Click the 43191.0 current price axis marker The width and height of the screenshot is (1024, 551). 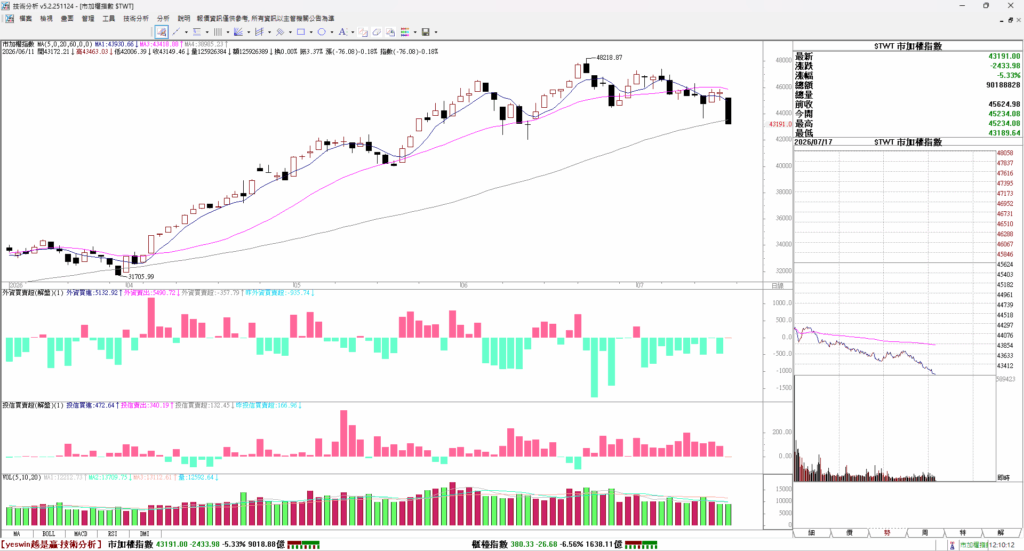[x=780, y=124]
